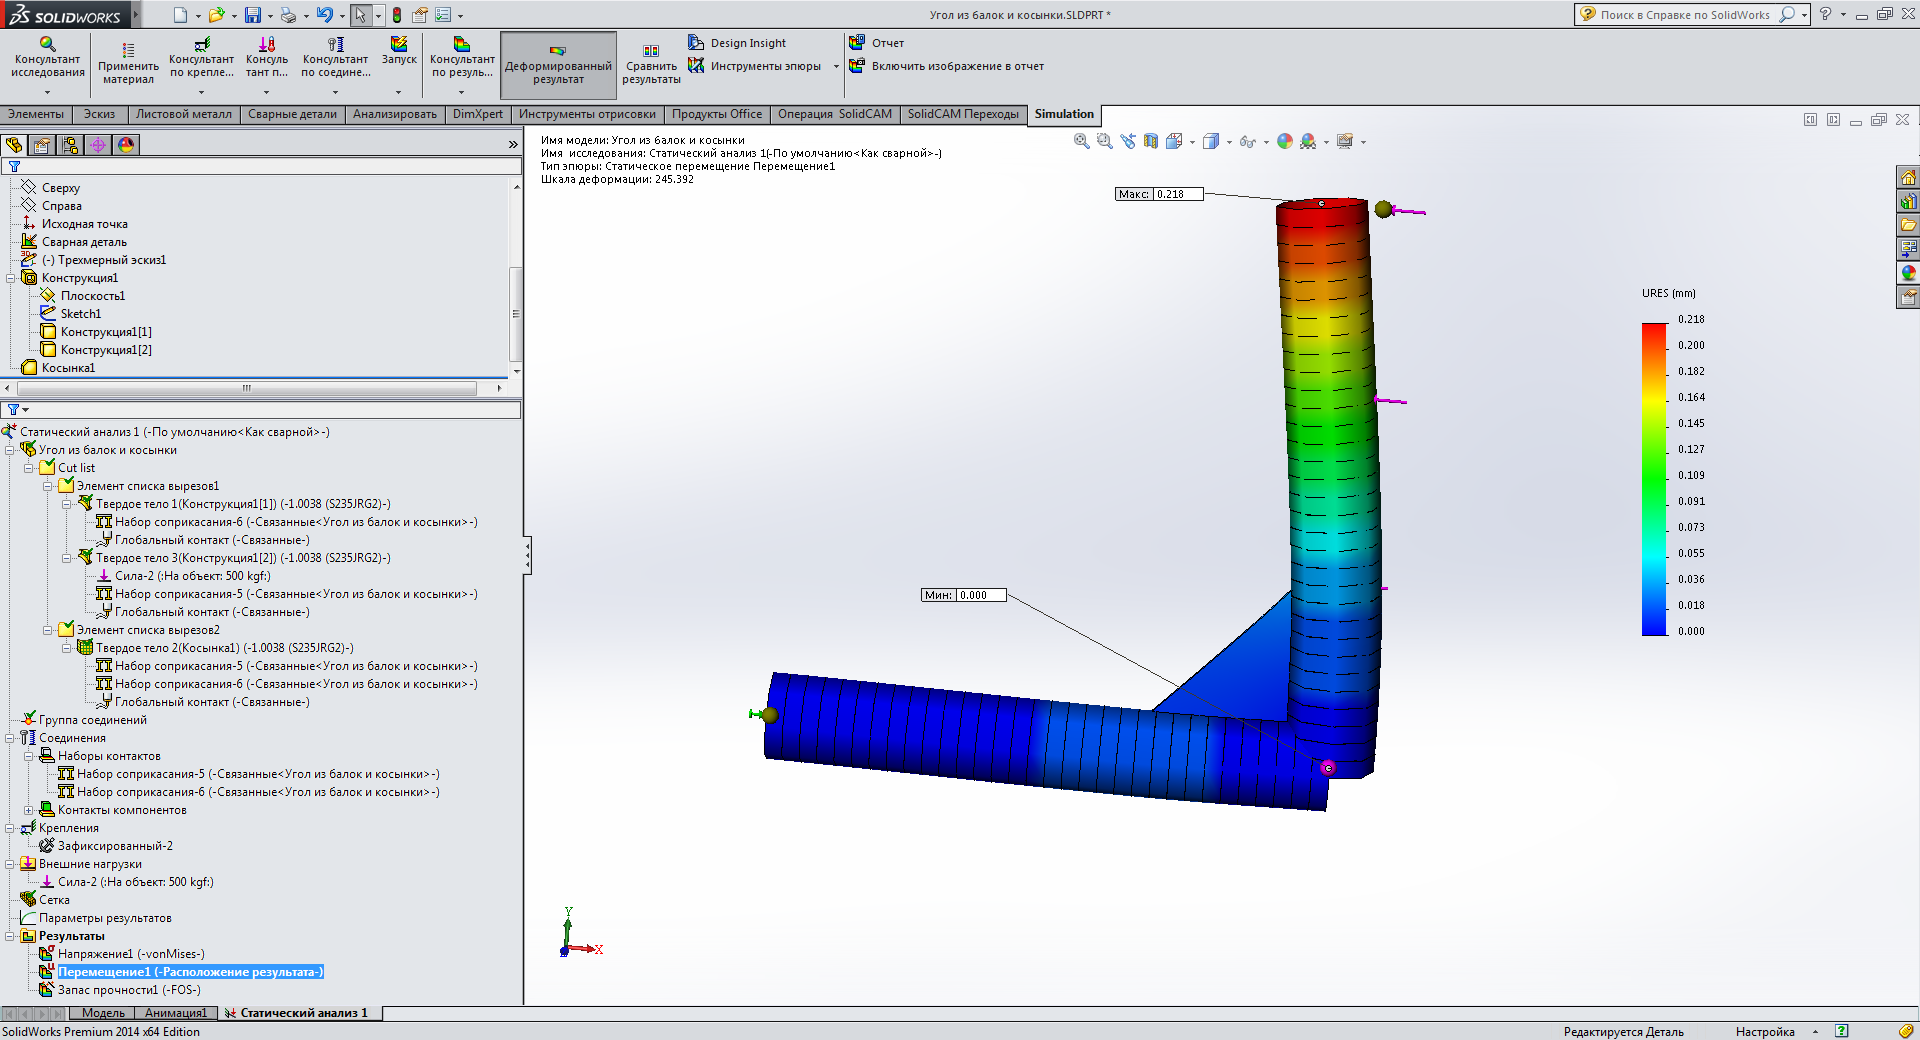This screenshot has height=1040, width=1920.
Task: Select Напряжение1 (-vonMises-) result plot
Action: pyautogui.click(x=130, y=954)
